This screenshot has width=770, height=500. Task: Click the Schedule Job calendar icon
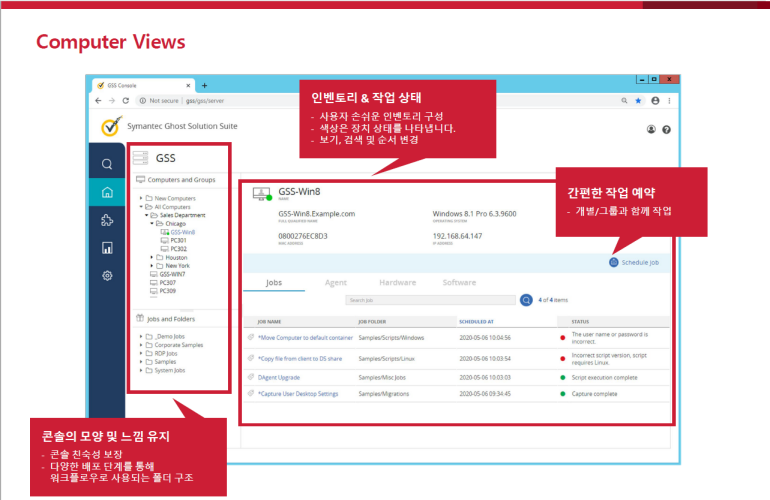tap(613, 262)
